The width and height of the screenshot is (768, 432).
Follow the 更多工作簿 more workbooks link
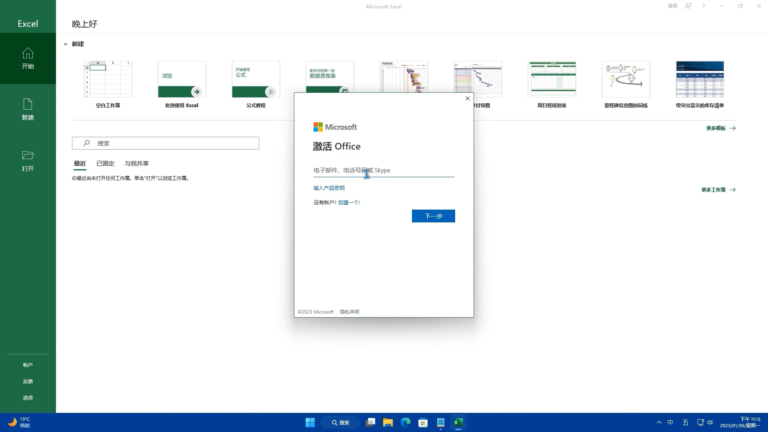point(718,190)
